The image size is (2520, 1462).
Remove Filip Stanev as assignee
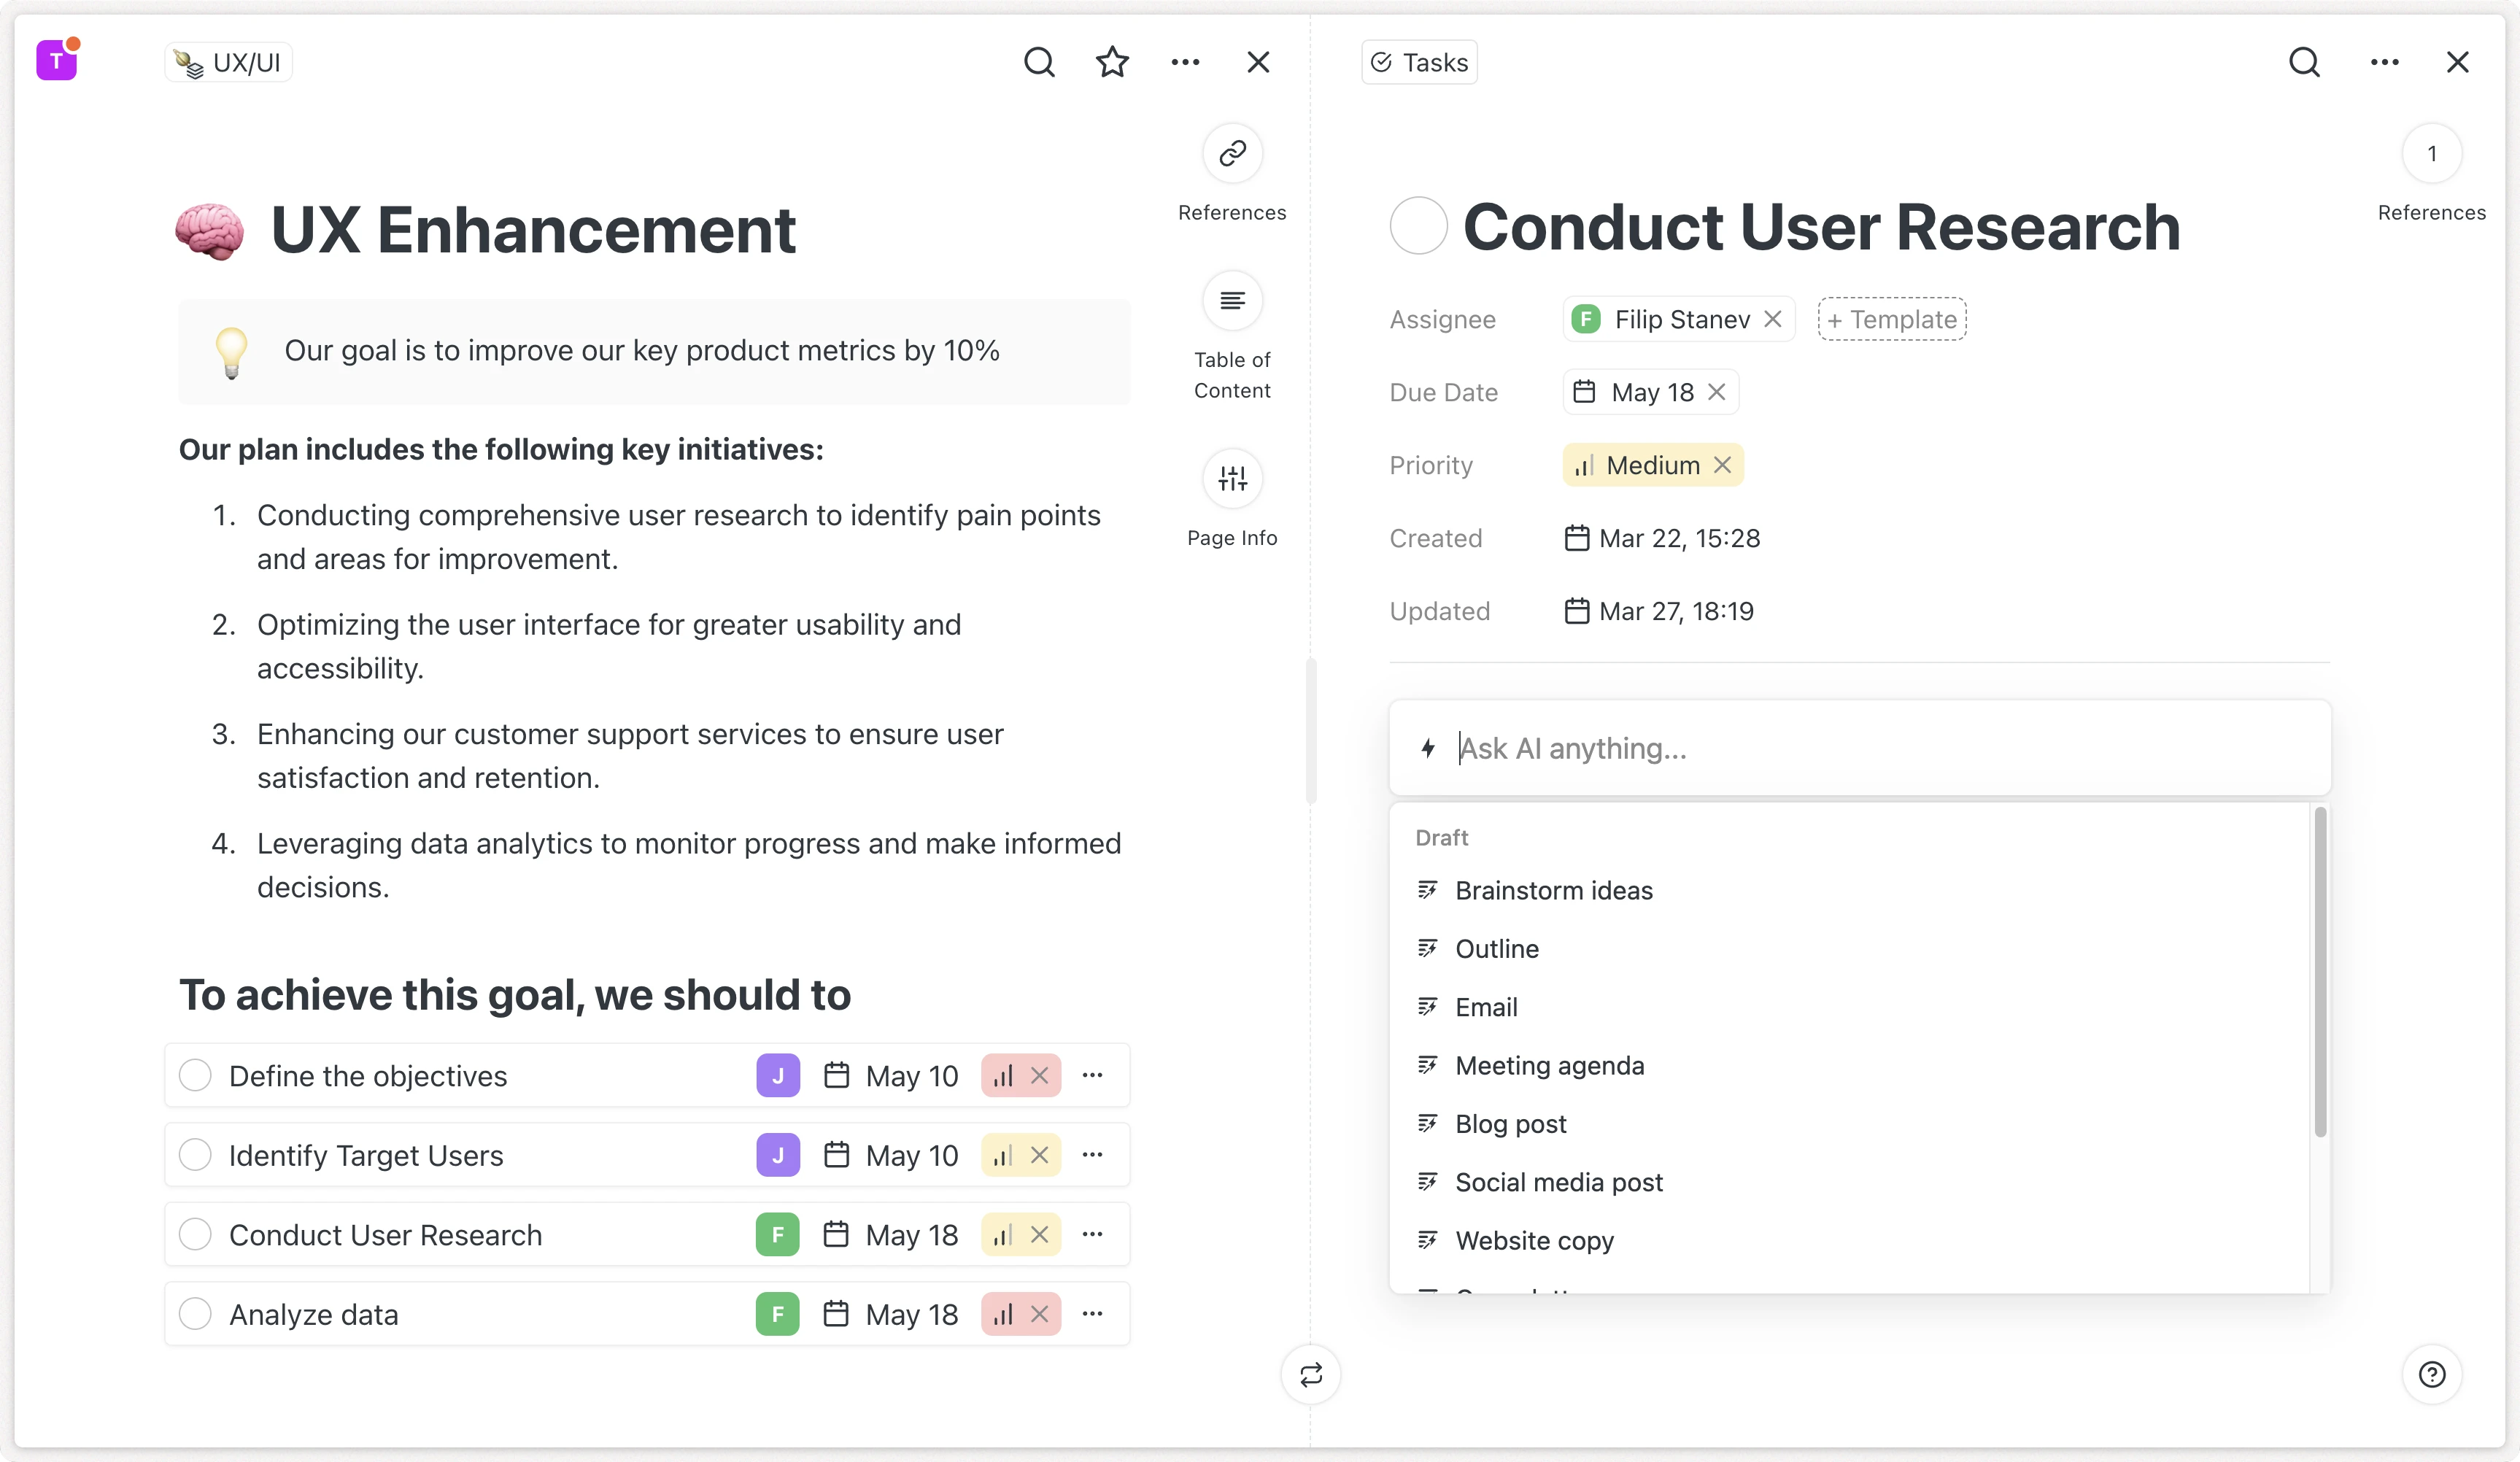(x=1773, y=319)
